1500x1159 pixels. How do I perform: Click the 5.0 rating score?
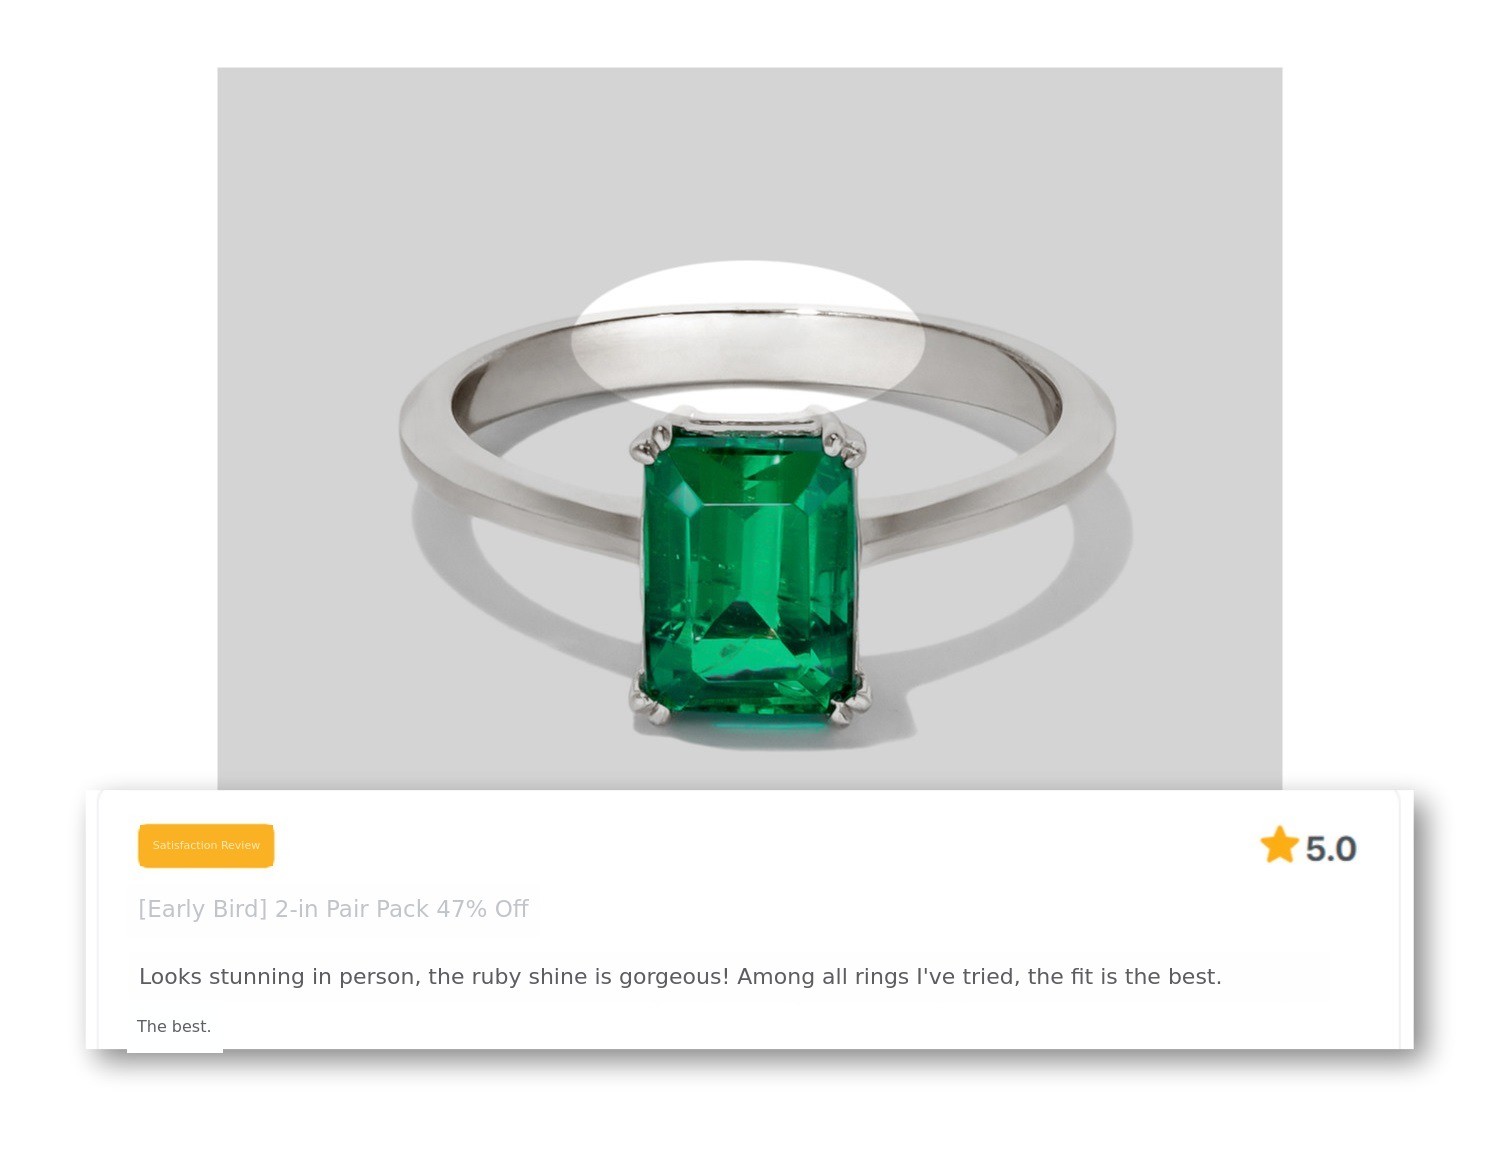click(x=1330, y=849)
